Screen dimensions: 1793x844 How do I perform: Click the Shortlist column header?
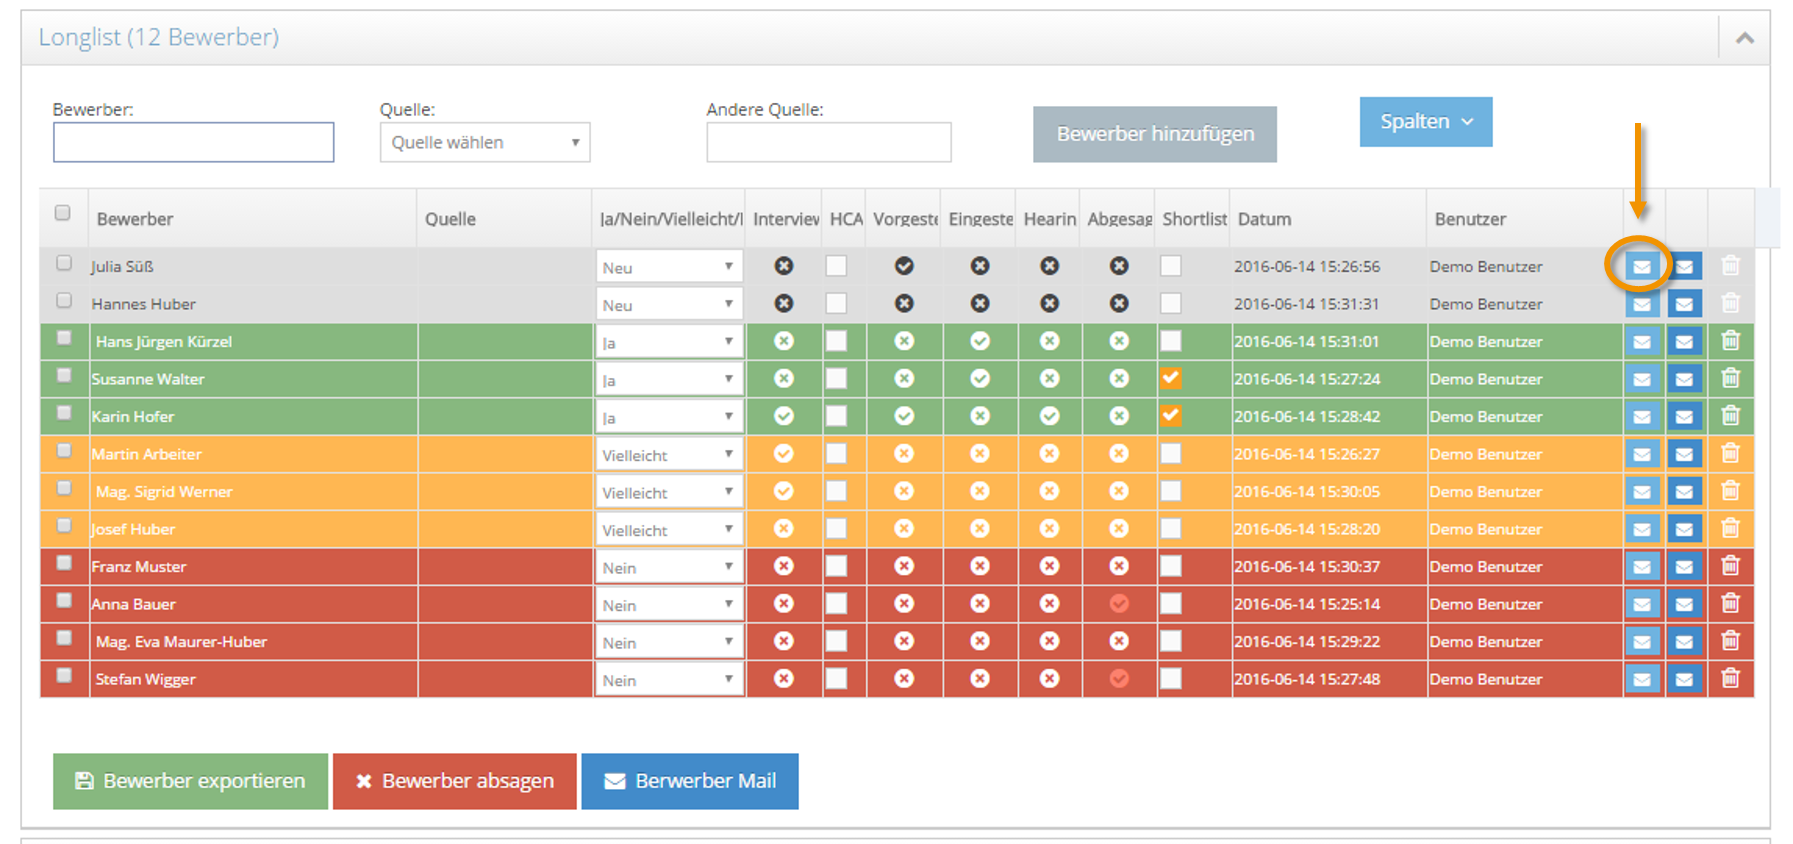1194,219
